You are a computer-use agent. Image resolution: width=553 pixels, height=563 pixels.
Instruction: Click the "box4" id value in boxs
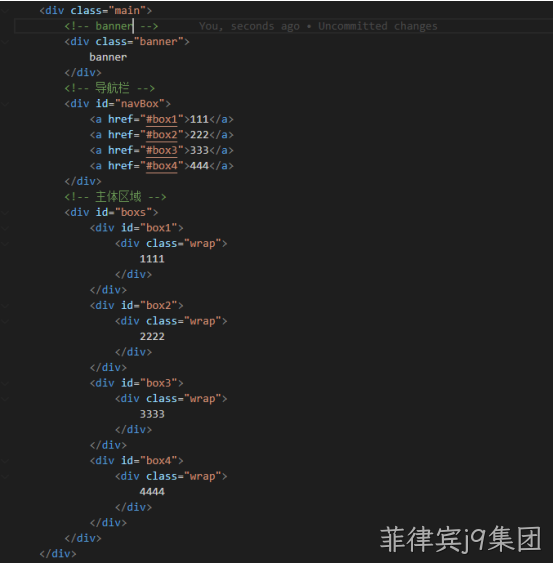pos(159,461)
